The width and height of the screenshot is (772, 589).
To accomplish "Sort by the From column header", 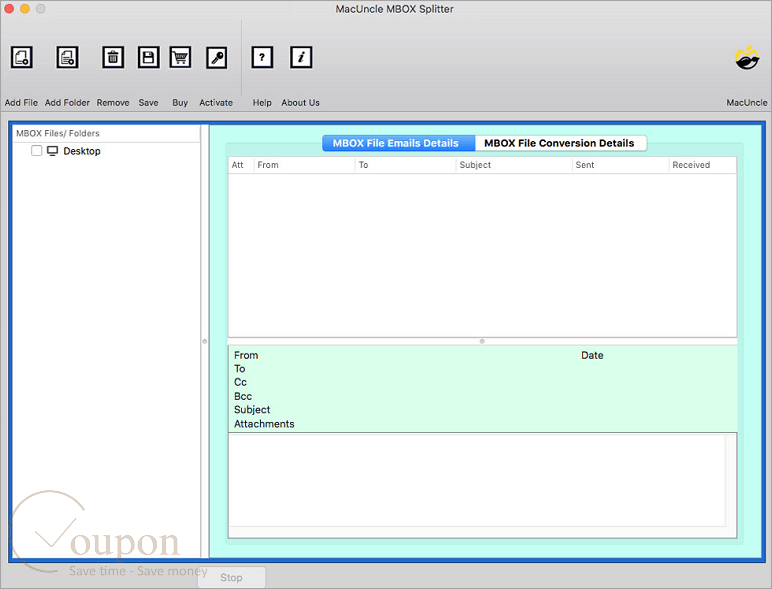I will [304, 165].
